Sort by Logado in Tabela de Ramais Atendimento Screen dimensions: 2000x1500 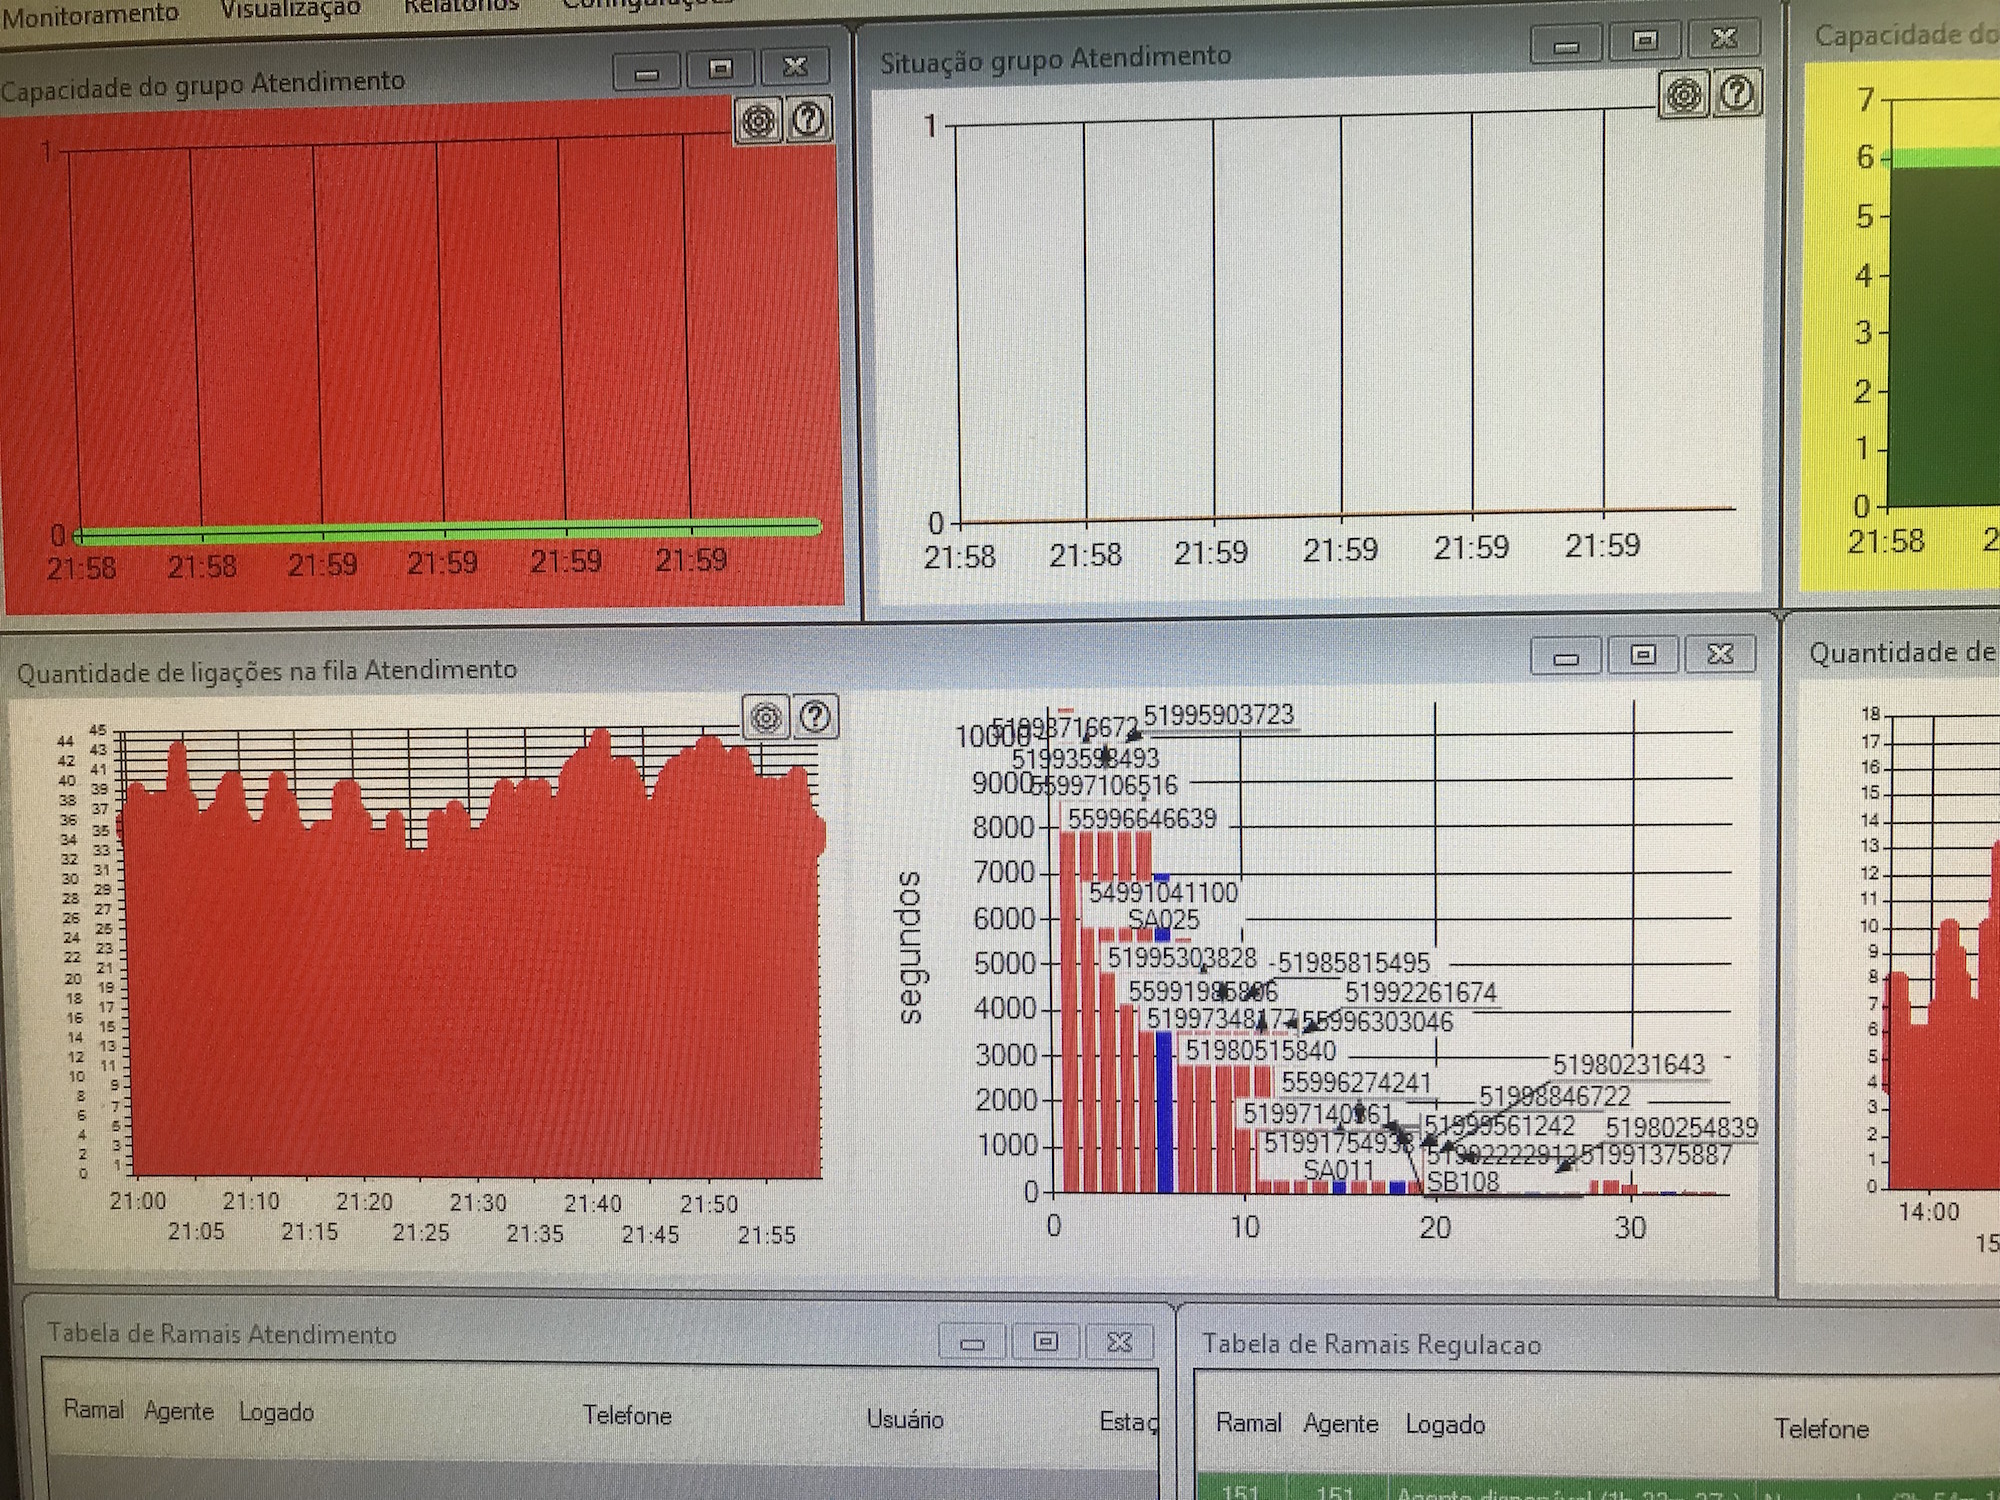pos(276,1412)
